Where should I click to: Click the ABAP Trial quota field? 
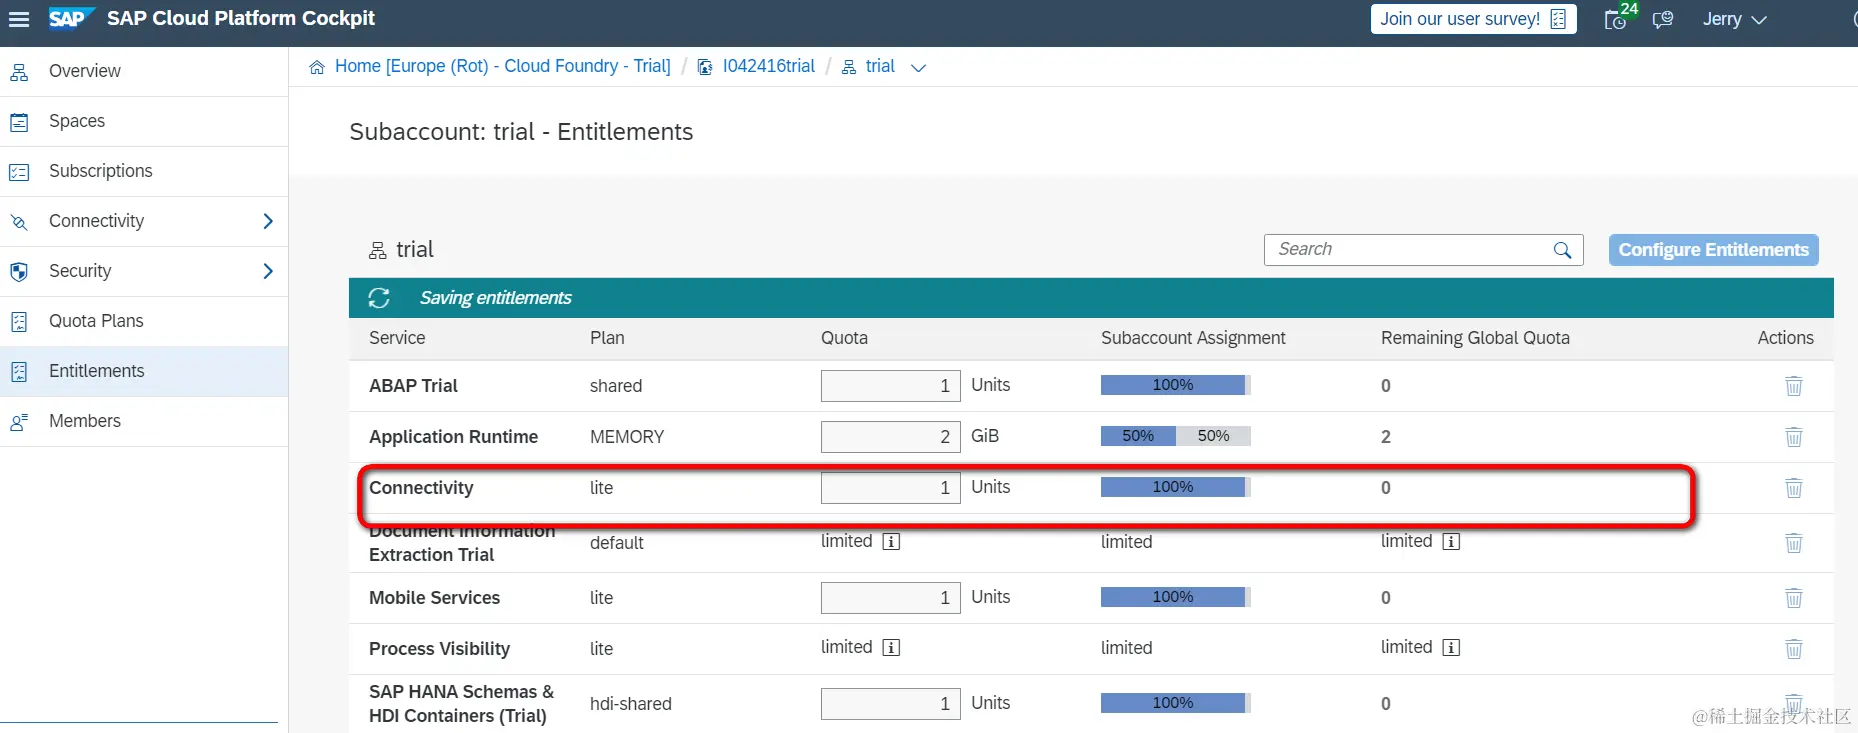(x=890, y=386)
